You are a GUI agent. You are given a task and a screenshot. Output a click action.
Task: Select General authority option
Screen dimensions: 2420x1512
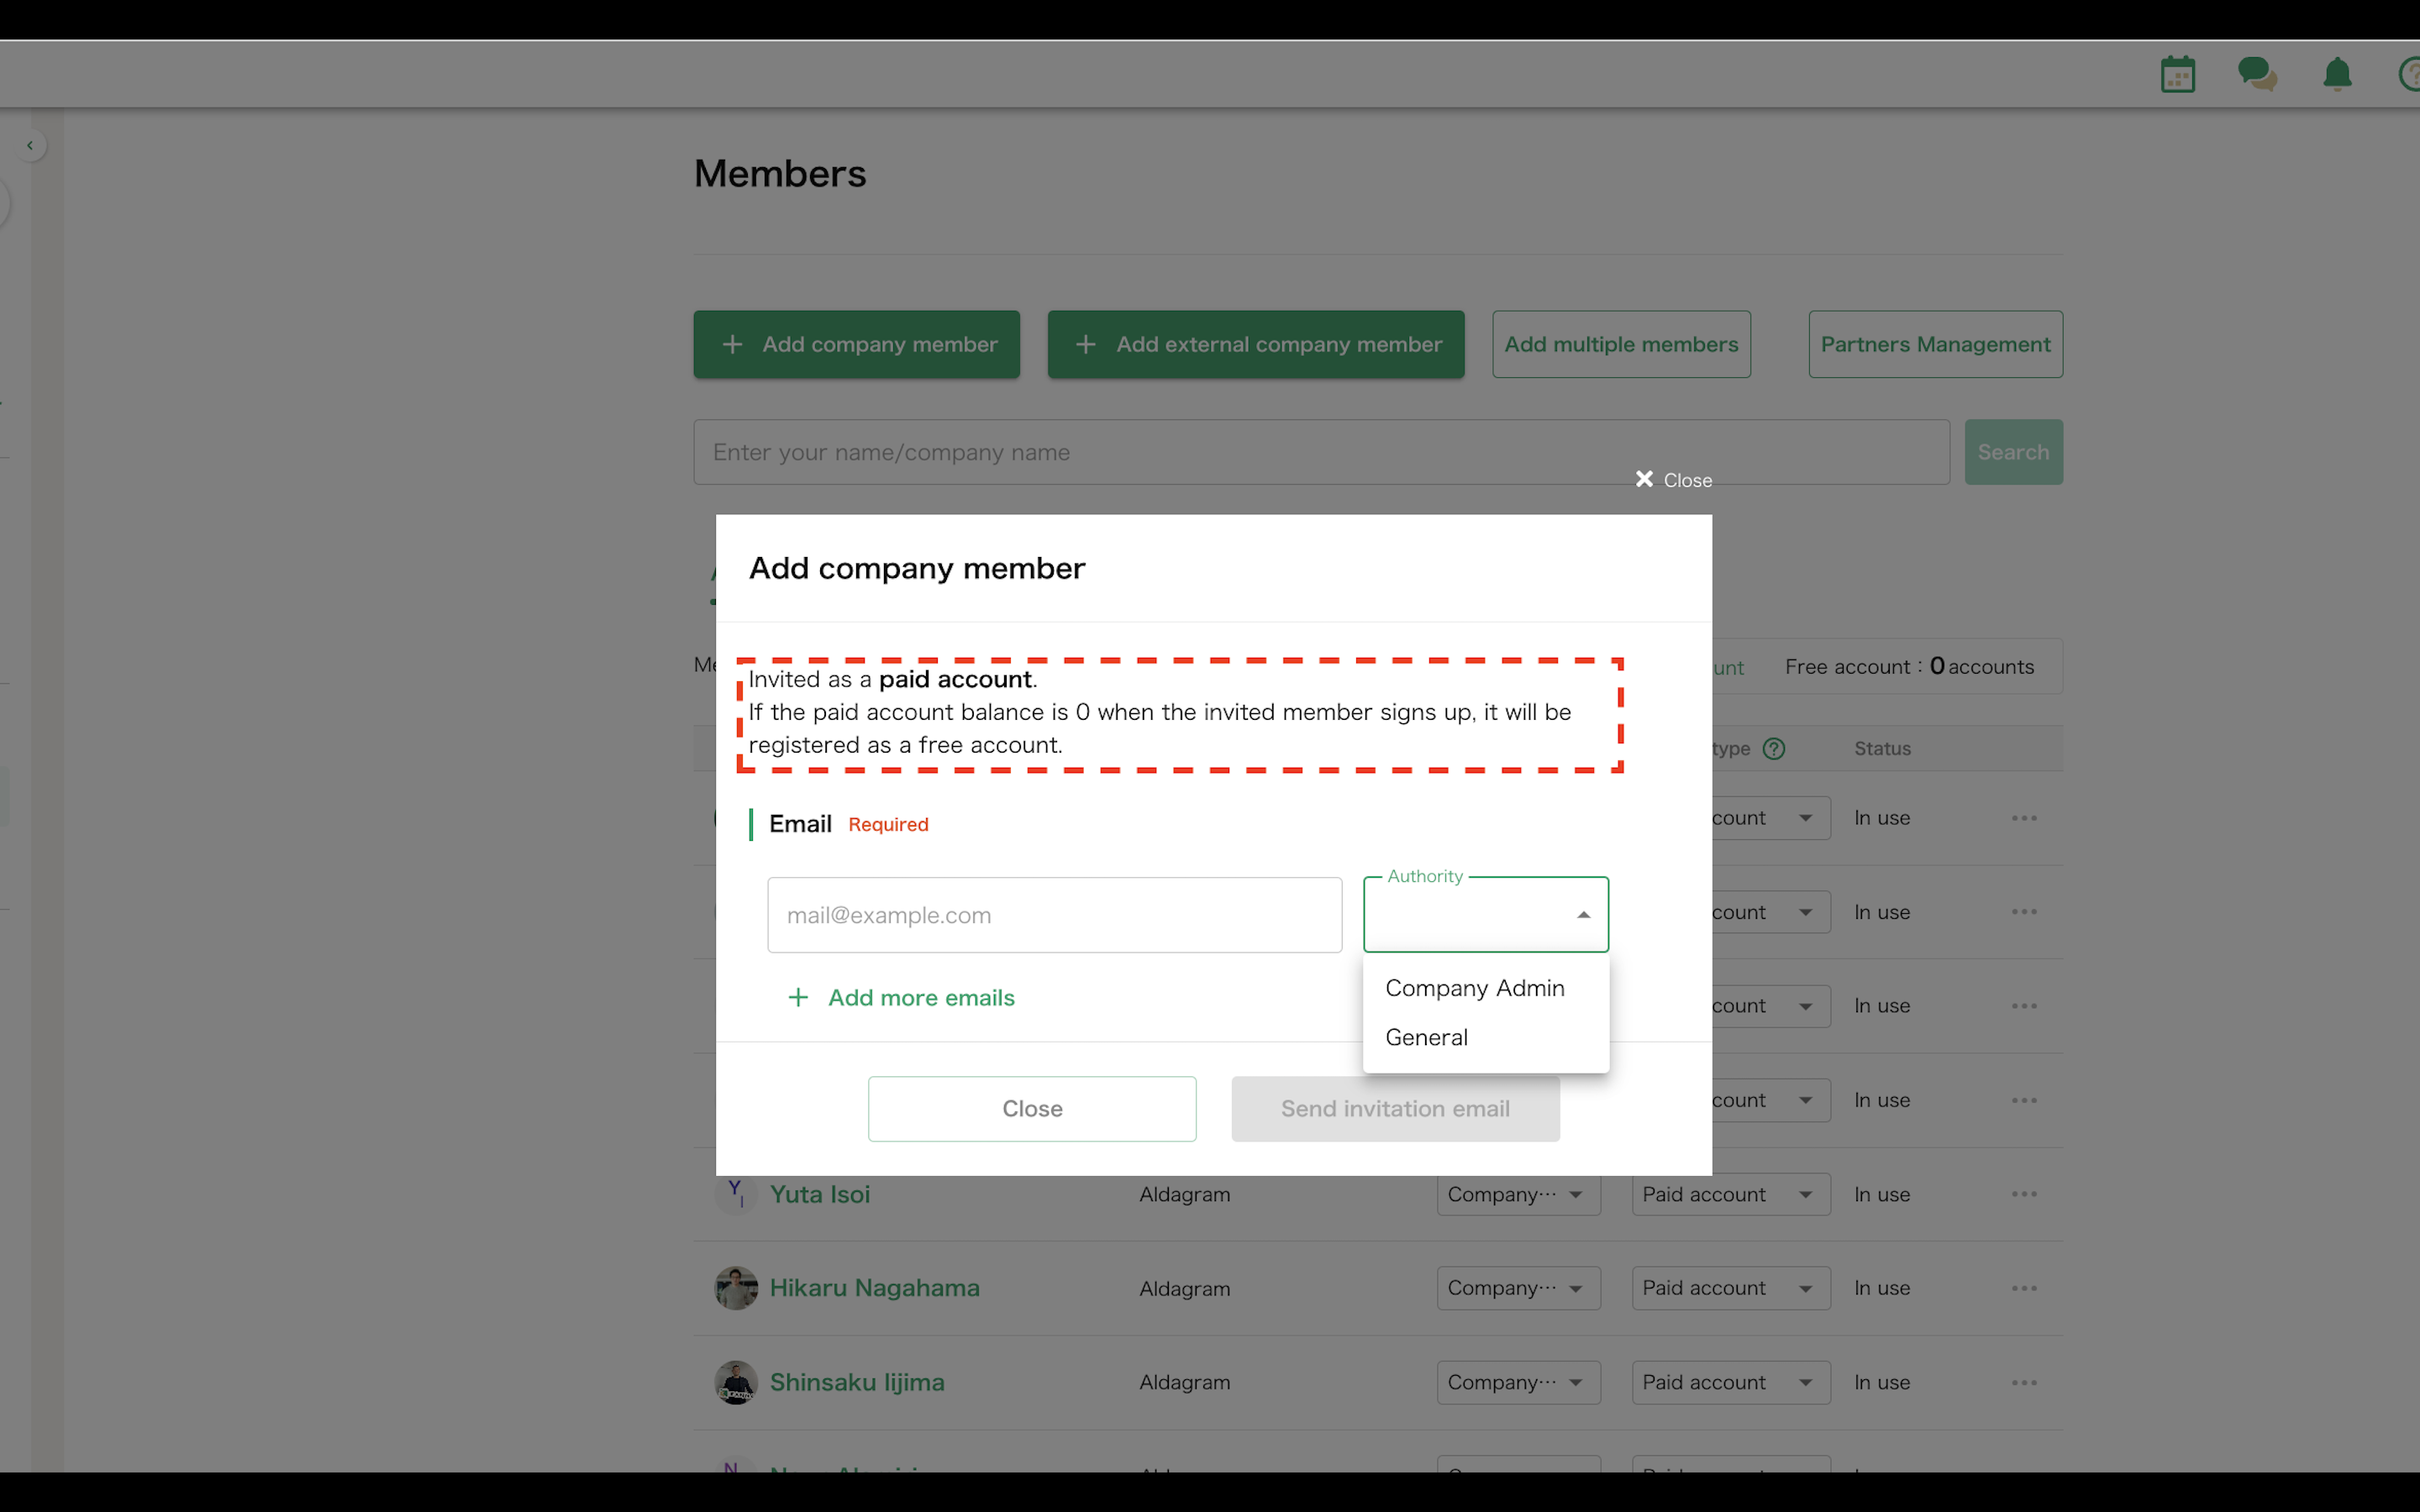click(x=1426, y=1037)
